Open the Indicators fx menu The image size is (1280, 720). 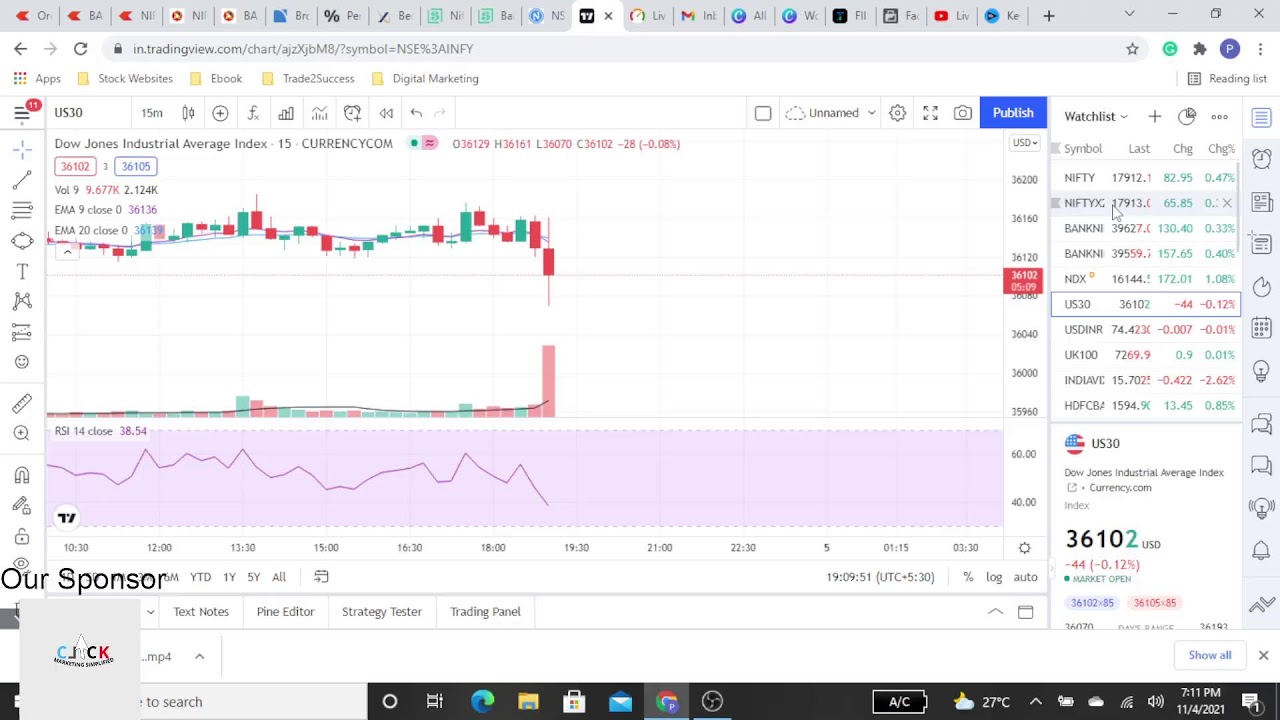pyautogui.click(x=253, y=113)
